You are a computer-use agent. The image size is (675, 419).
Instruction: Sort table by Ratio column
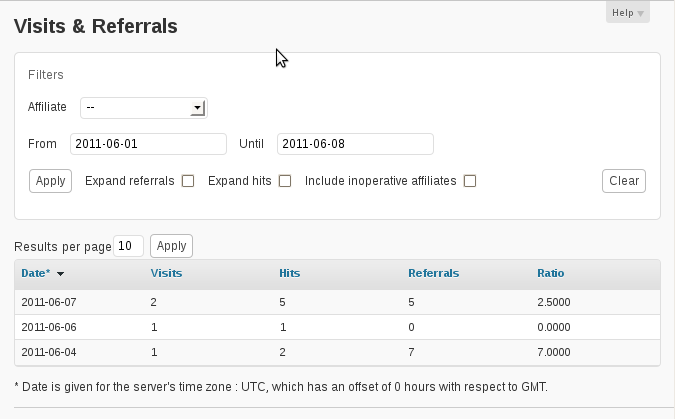[x=551, y=273]
